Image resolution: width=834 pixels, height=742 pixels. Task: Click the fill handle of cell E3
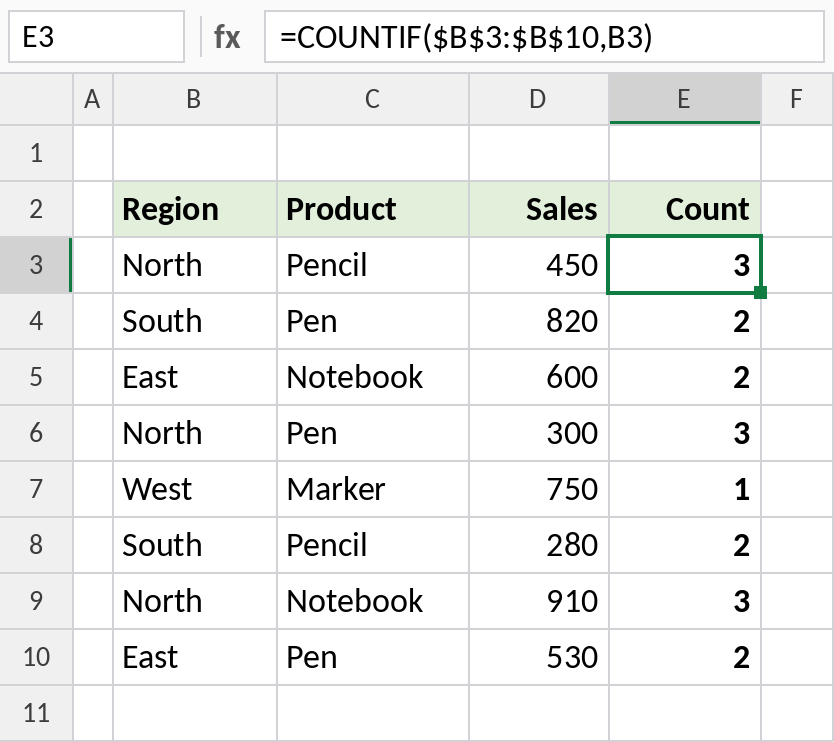[x=761, y=293]
